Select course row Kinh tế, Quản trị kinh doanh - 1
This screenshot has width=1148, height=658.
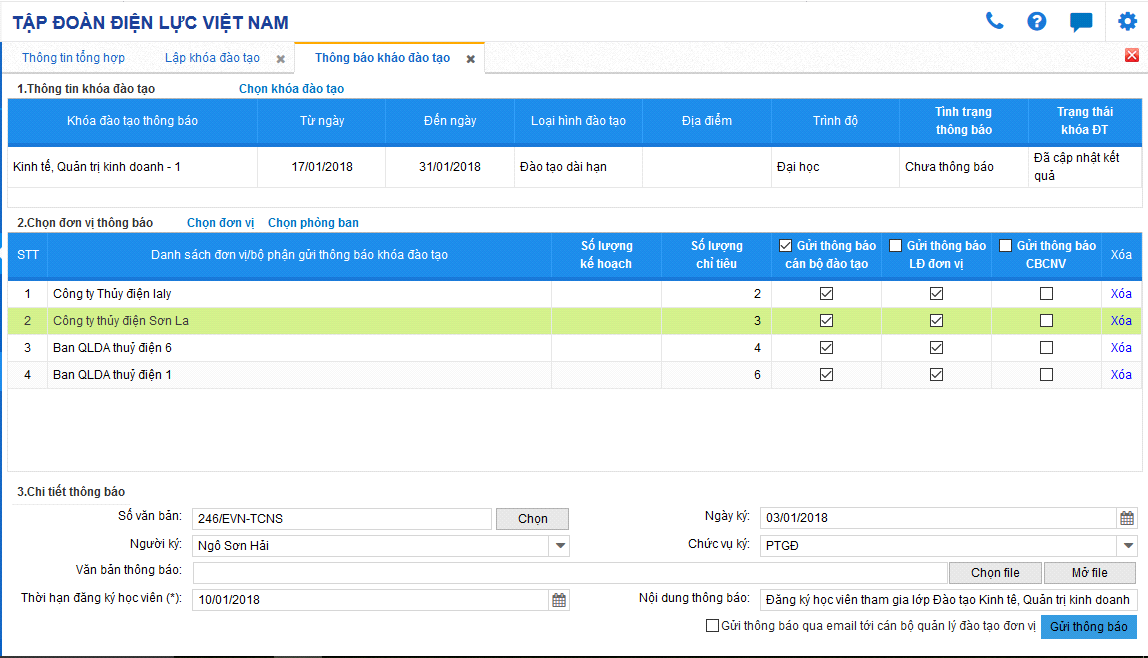[574, 167]
